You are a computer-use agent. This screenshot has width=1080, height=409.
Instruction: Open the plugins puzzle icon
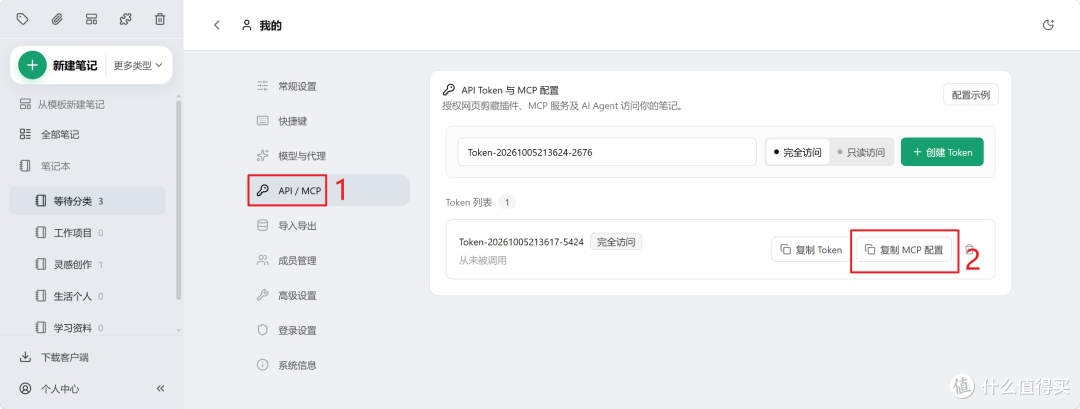(125, 19)
